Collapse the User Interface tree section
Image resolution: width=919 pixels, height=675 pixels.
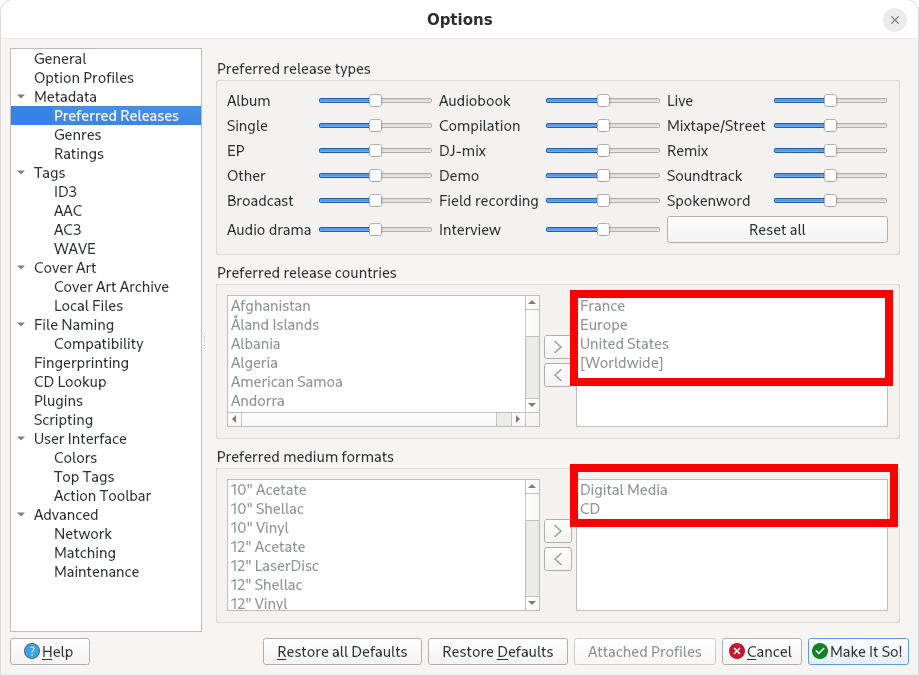point(21,439)
